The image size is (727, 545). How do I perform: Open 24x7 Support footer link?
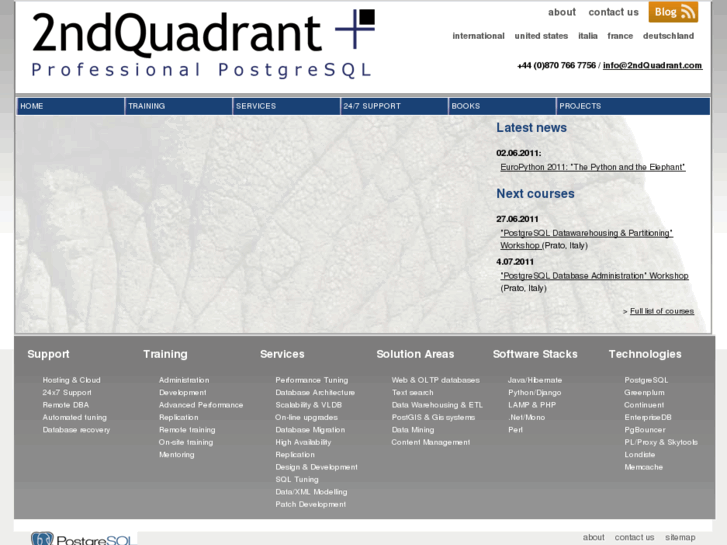[67, 392]
